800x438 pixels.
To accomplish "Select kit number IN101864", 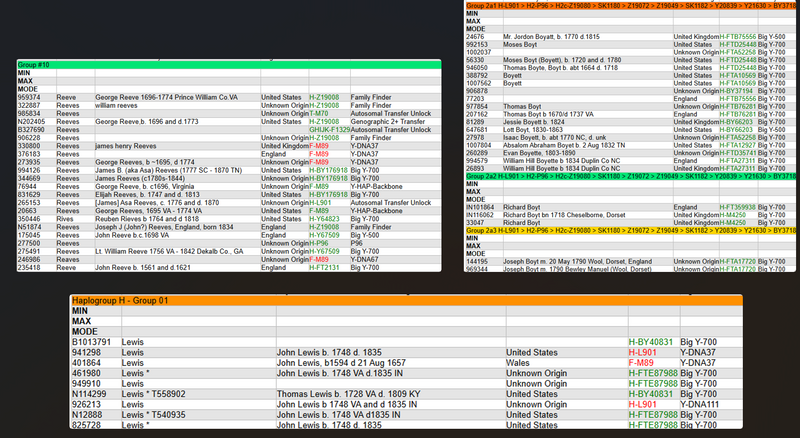I will (x=480, y=207).
